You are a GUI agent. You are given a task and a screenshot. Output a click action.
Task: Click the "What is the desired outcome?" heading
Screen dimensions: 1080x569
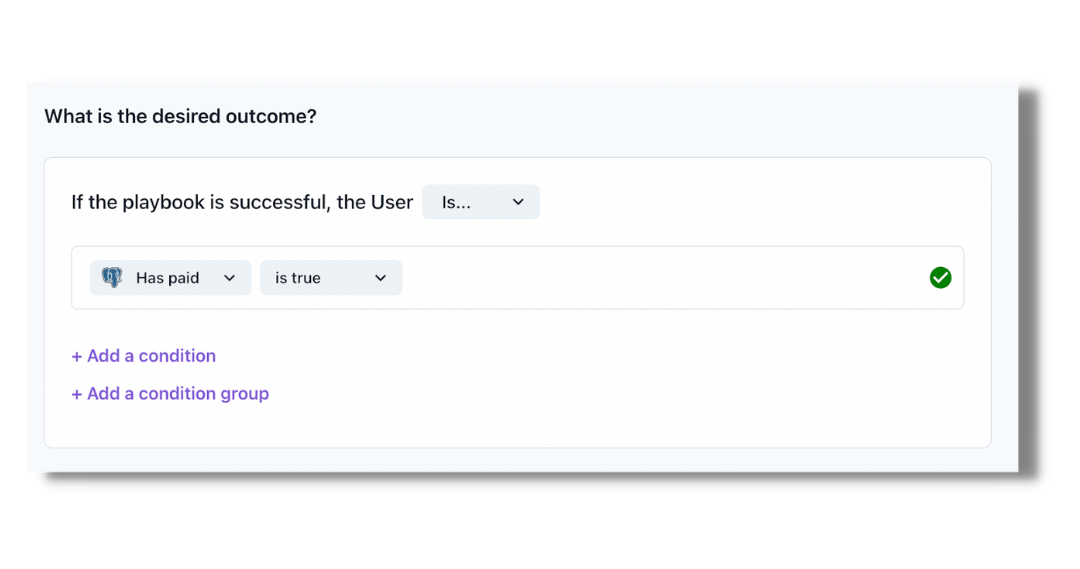pyautogui.click(x=180, y=116)
